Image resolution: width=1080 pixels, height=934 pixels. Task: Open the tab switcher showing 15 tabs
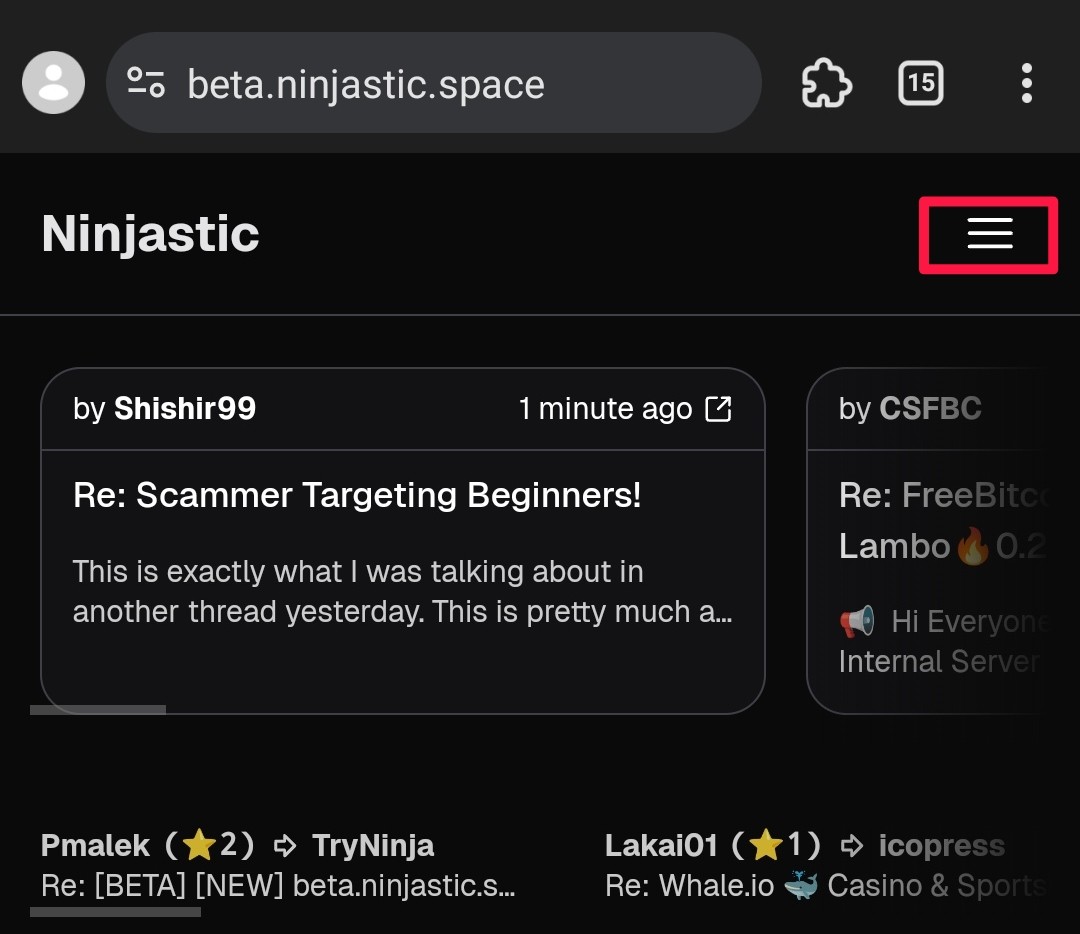tap(920, 83)
